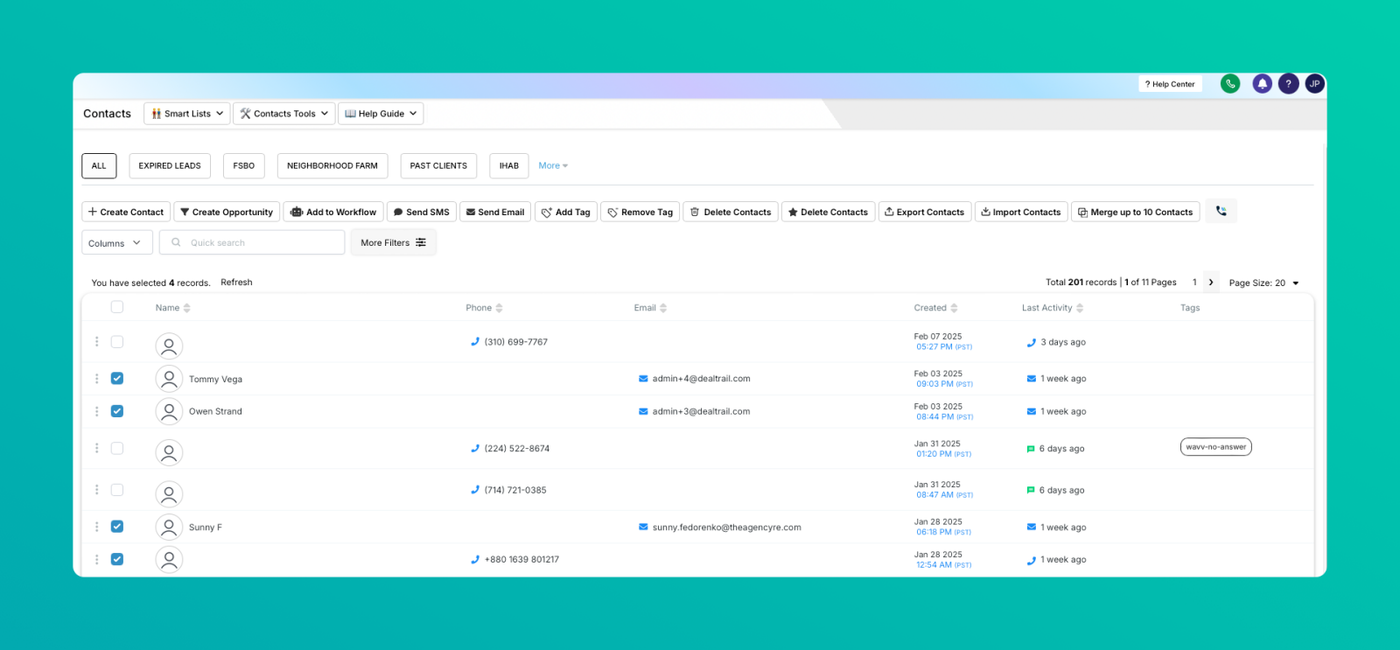Viewport: 1400px width, 650px height.
Task: Click the question mark help icon
Action: [1288, 84]
